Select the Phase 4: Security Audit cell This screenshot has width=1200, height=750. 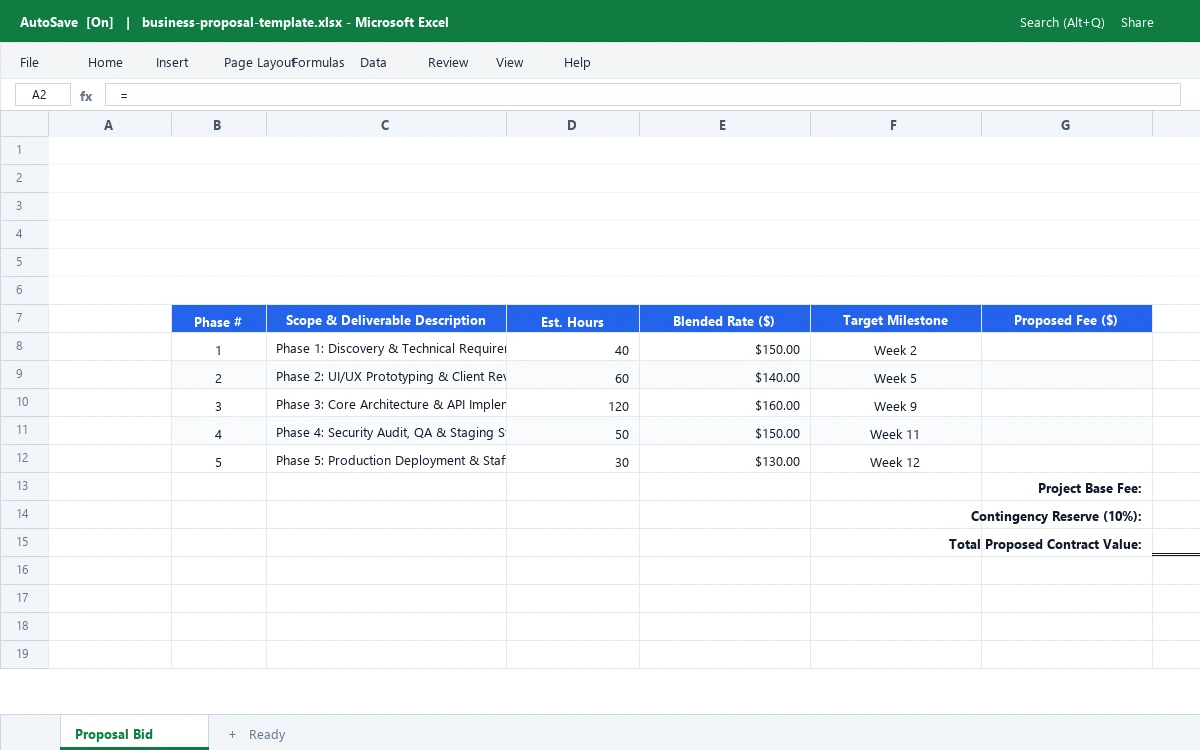pos(387,431)
